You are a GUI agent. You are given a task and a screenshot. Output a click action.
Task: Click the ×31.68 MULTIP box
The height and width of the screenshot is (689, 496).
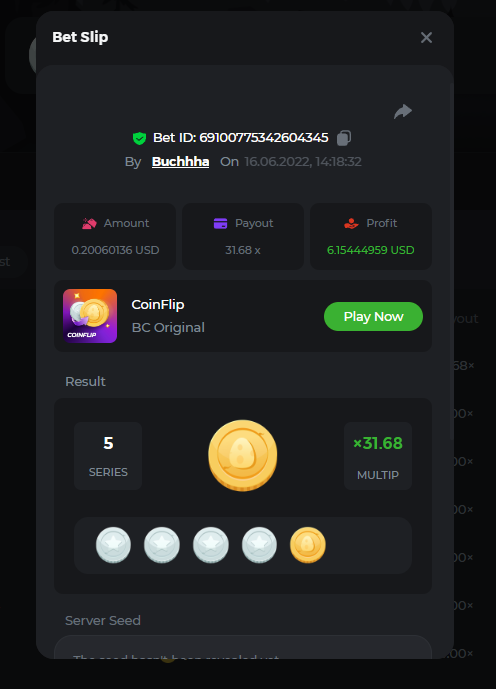coord(378,456)
